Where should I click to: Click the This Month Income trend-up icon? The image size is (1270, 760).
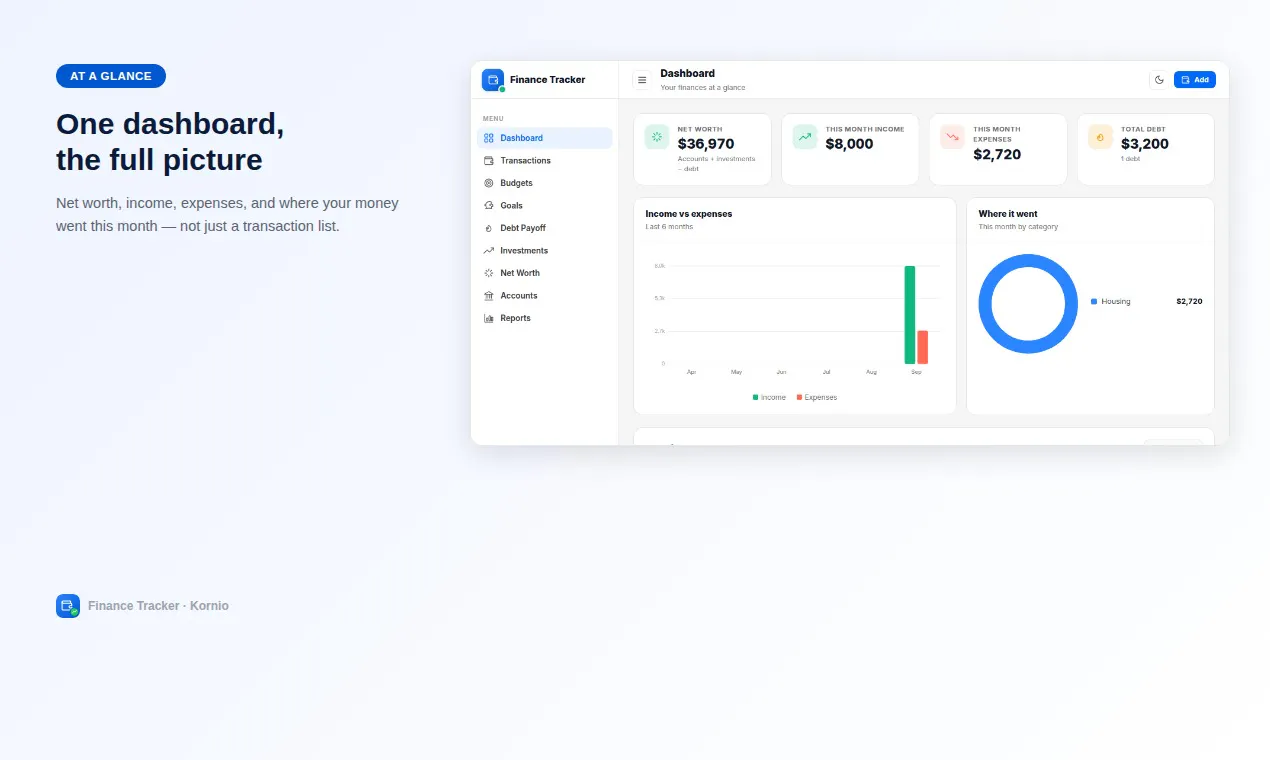805,137
